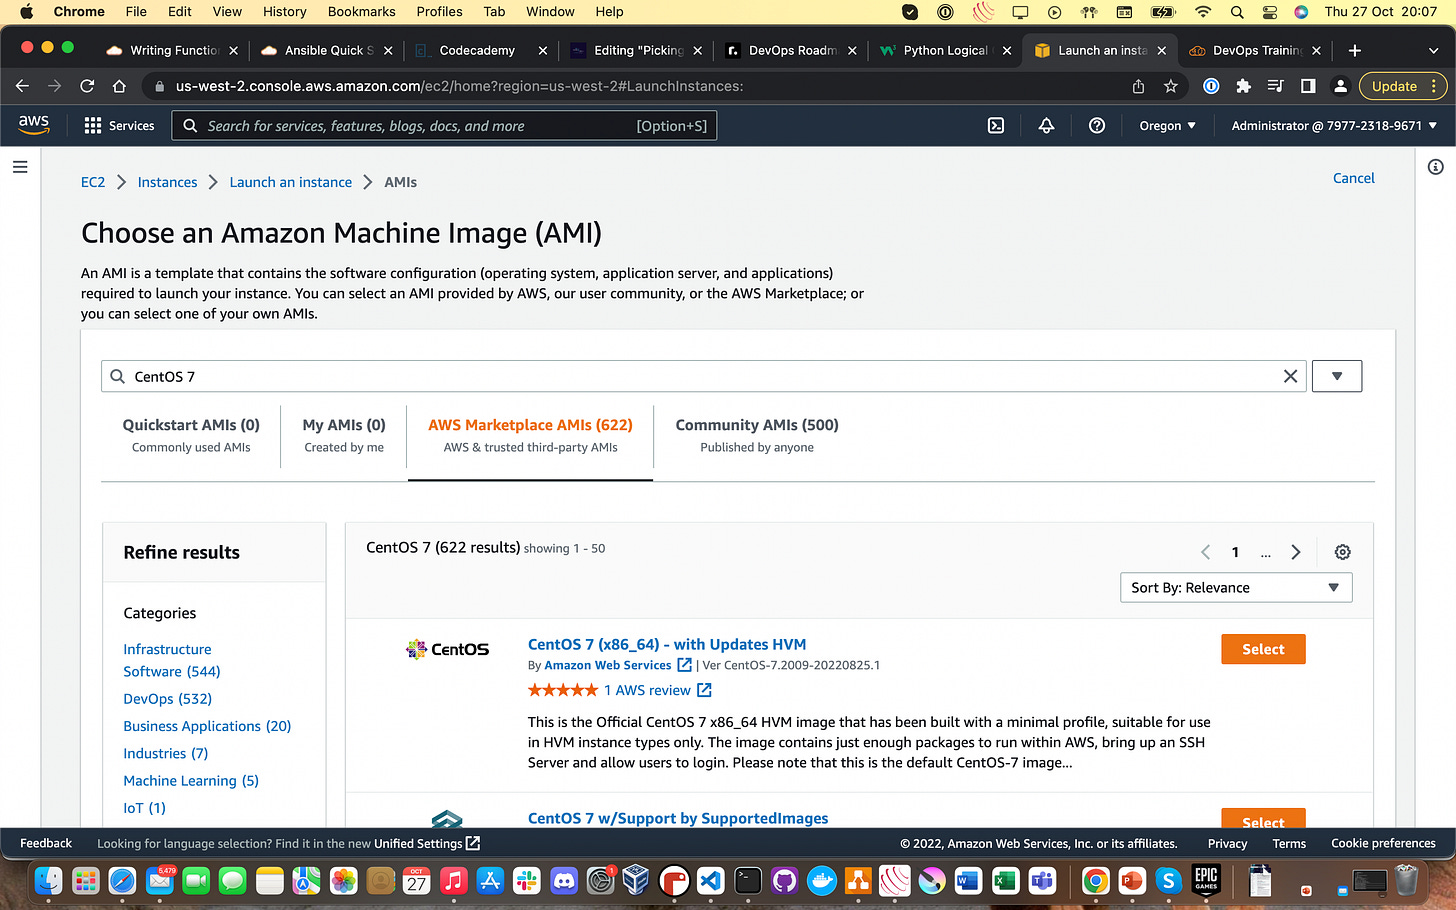Go to previous page of AMI results
The height and width of the screenshot is (910, 1456).
1206,552
